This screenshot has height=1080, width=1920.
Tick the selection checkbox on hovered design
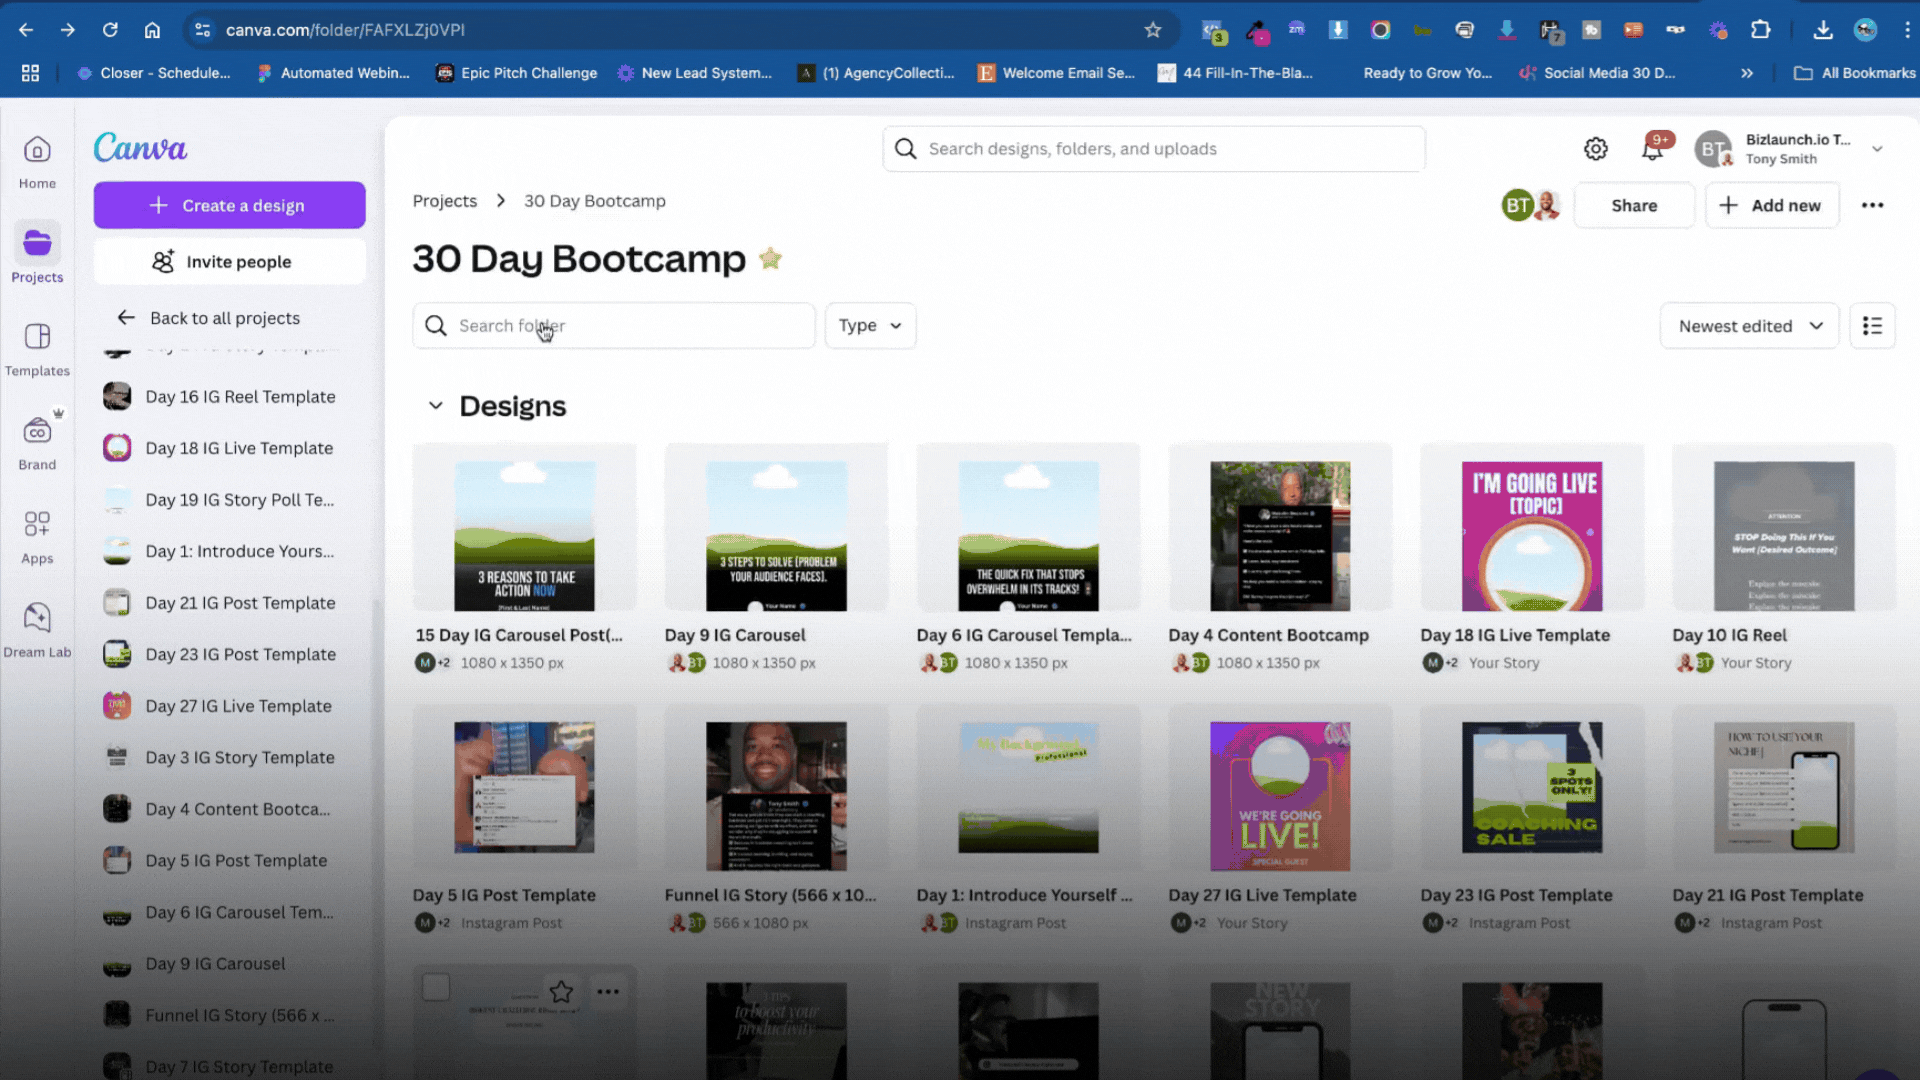tap(436, 987)
